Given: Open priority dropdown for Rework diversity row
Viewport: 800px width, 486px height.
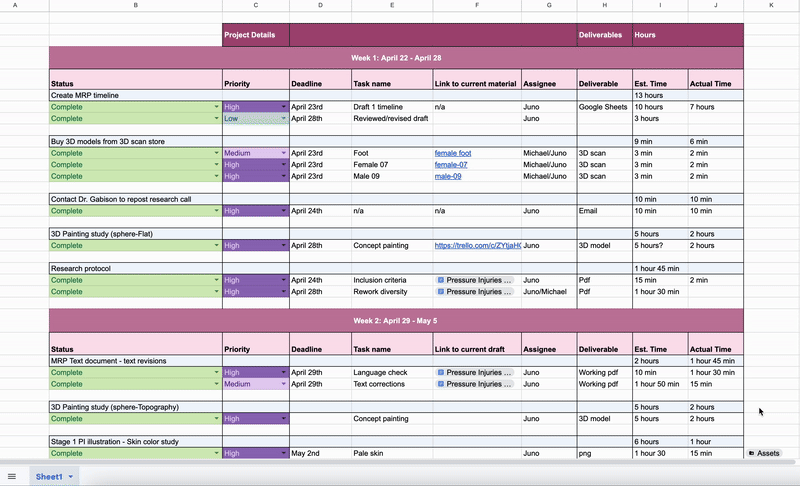Looking at the screenshot, I should click(284, 292).
